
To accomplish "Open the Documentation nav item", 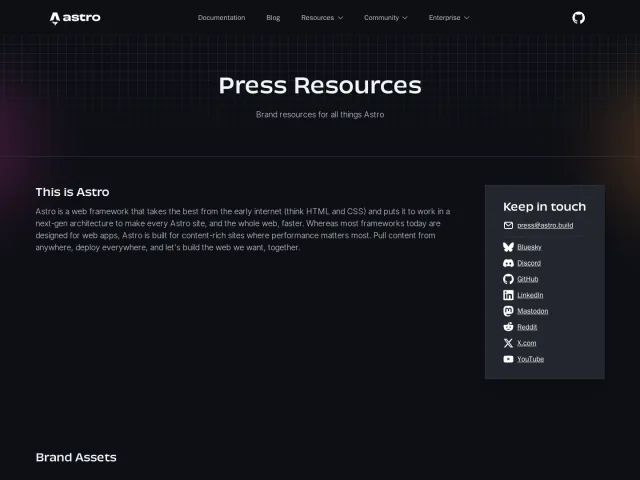I will pos(222,18).
